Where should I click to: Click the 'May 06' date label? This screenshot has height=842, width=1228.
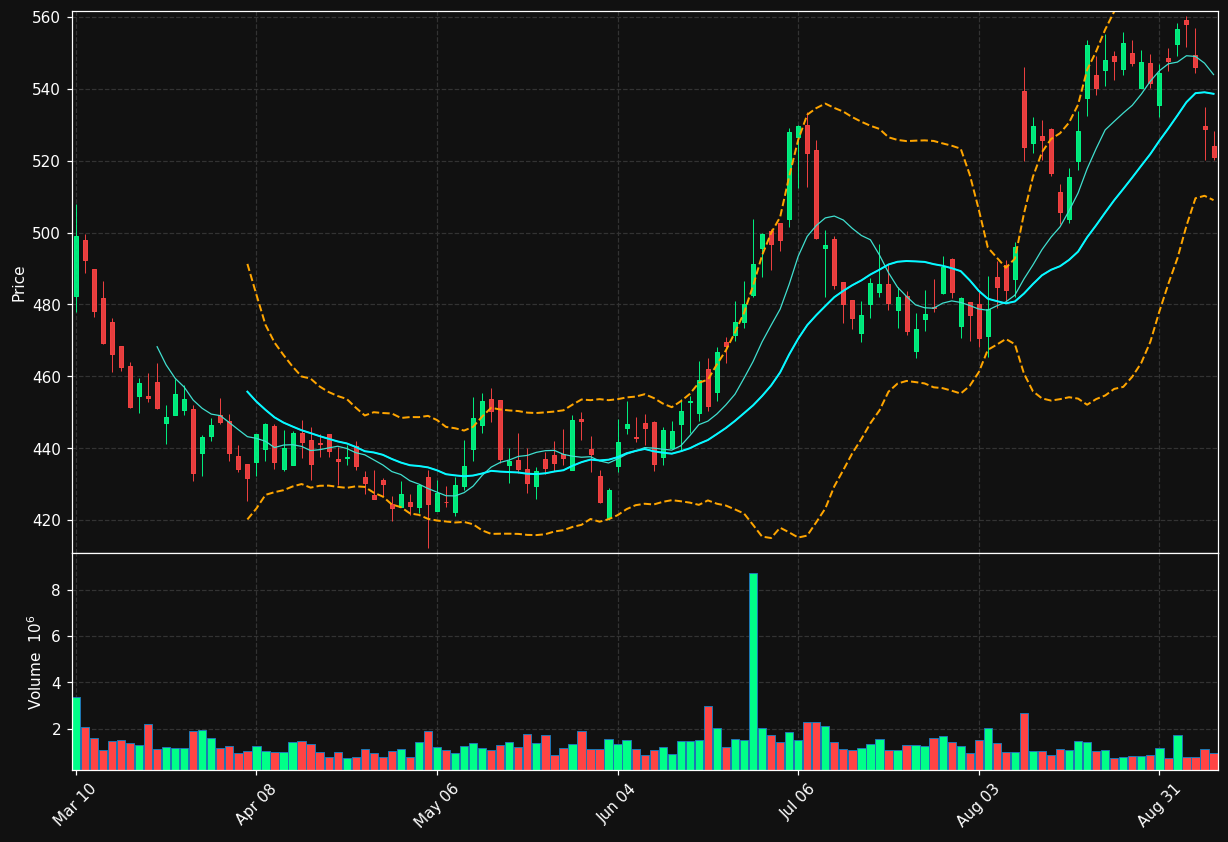[x=435, y=804]
